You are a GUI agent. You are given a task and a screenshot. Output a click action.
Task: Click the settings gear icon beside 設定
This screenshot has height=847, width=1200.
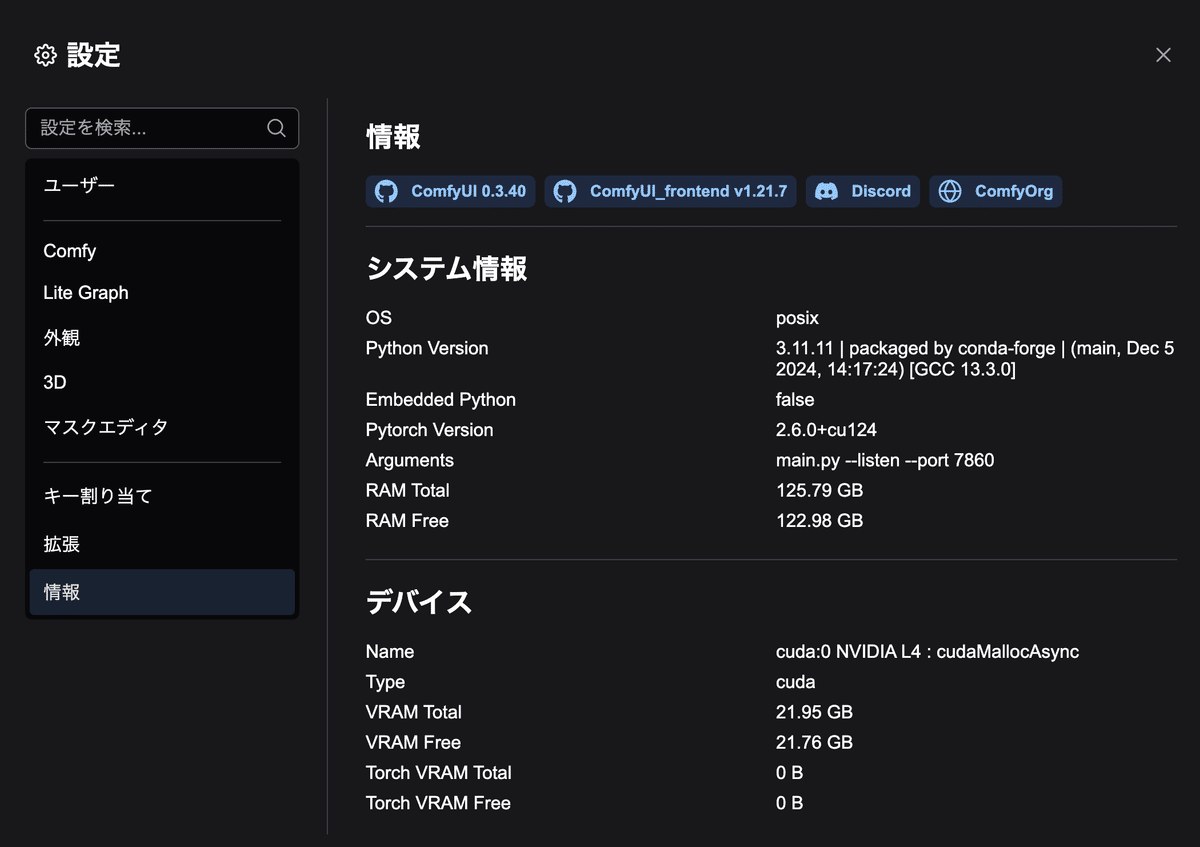click(45, 55)
